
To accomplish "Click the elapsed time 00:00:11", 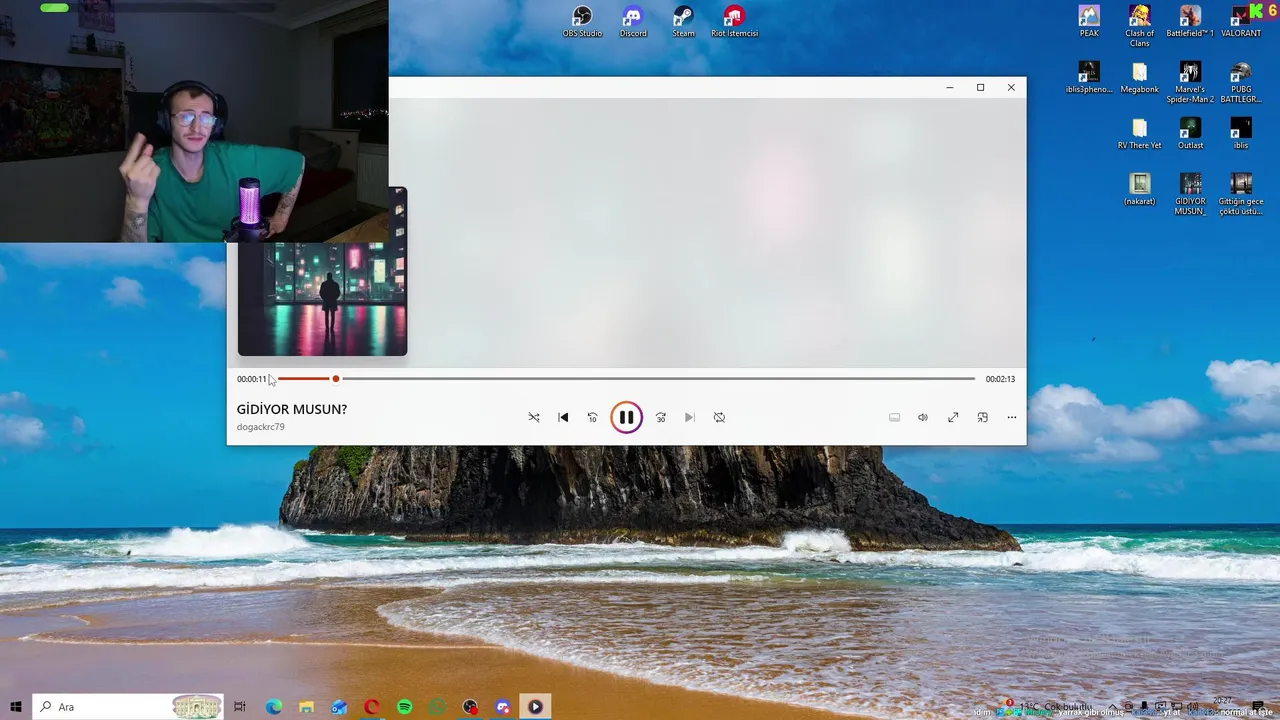I will (252, 379).
